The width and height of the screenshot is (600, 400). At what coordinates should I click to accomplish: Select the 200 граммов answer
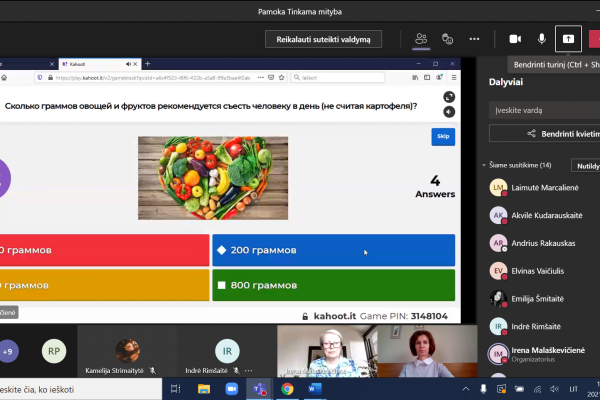click(x=334, y=250)
